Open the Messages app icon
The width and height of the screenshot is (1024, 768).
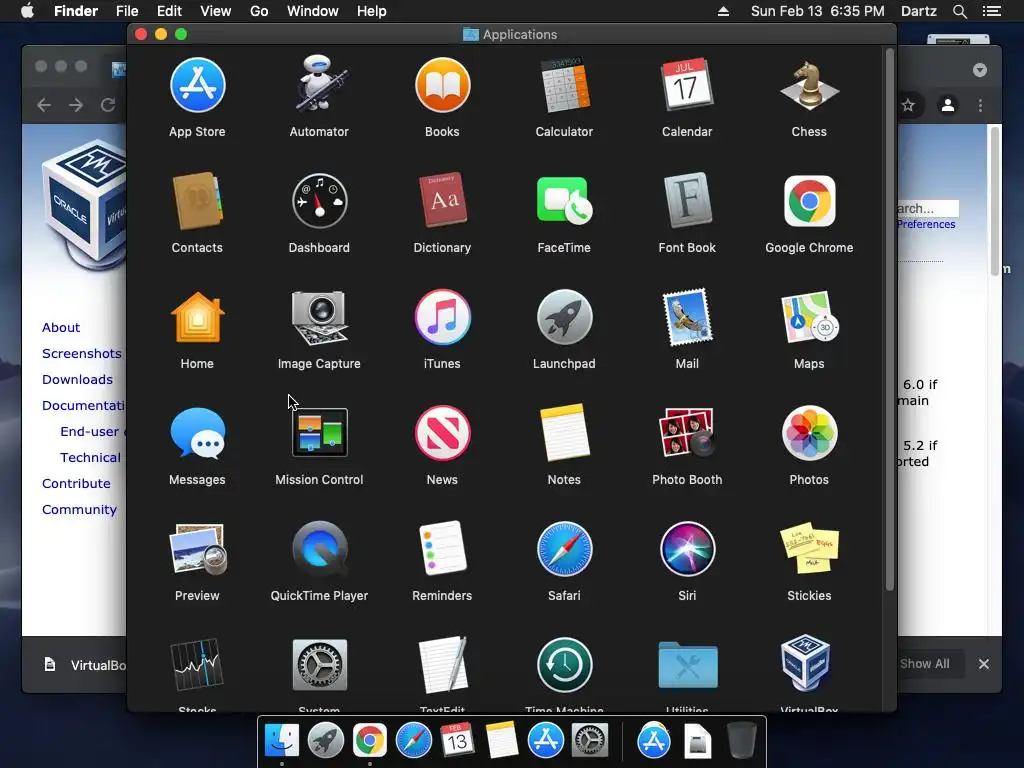click(x=197, y=433)
